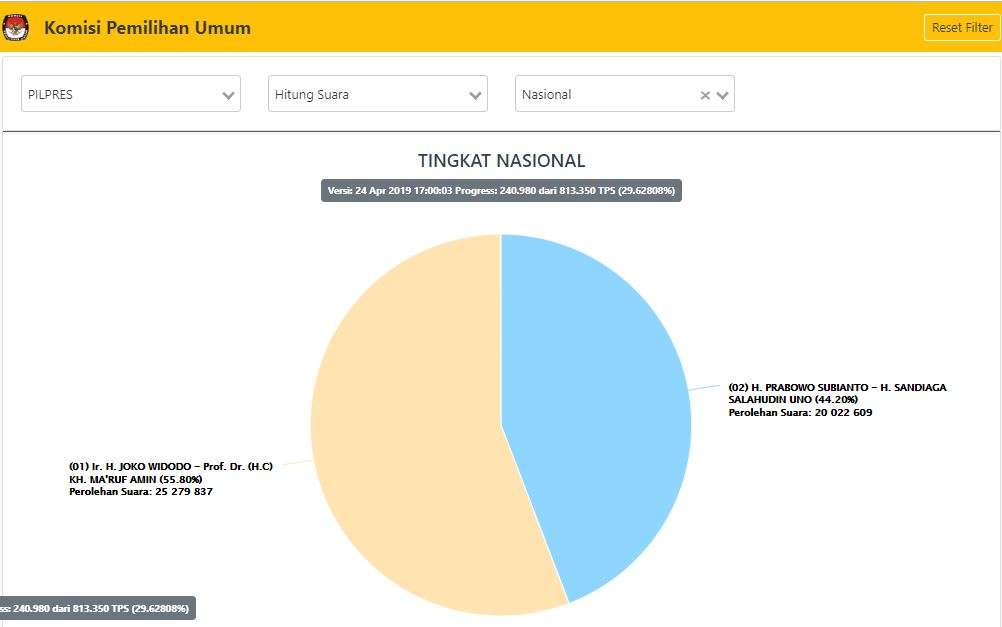1002x627 pixels.
Task: Click the bottom-left 240.980 dari 813.350 TPS badge
Action: click(98, 608)
